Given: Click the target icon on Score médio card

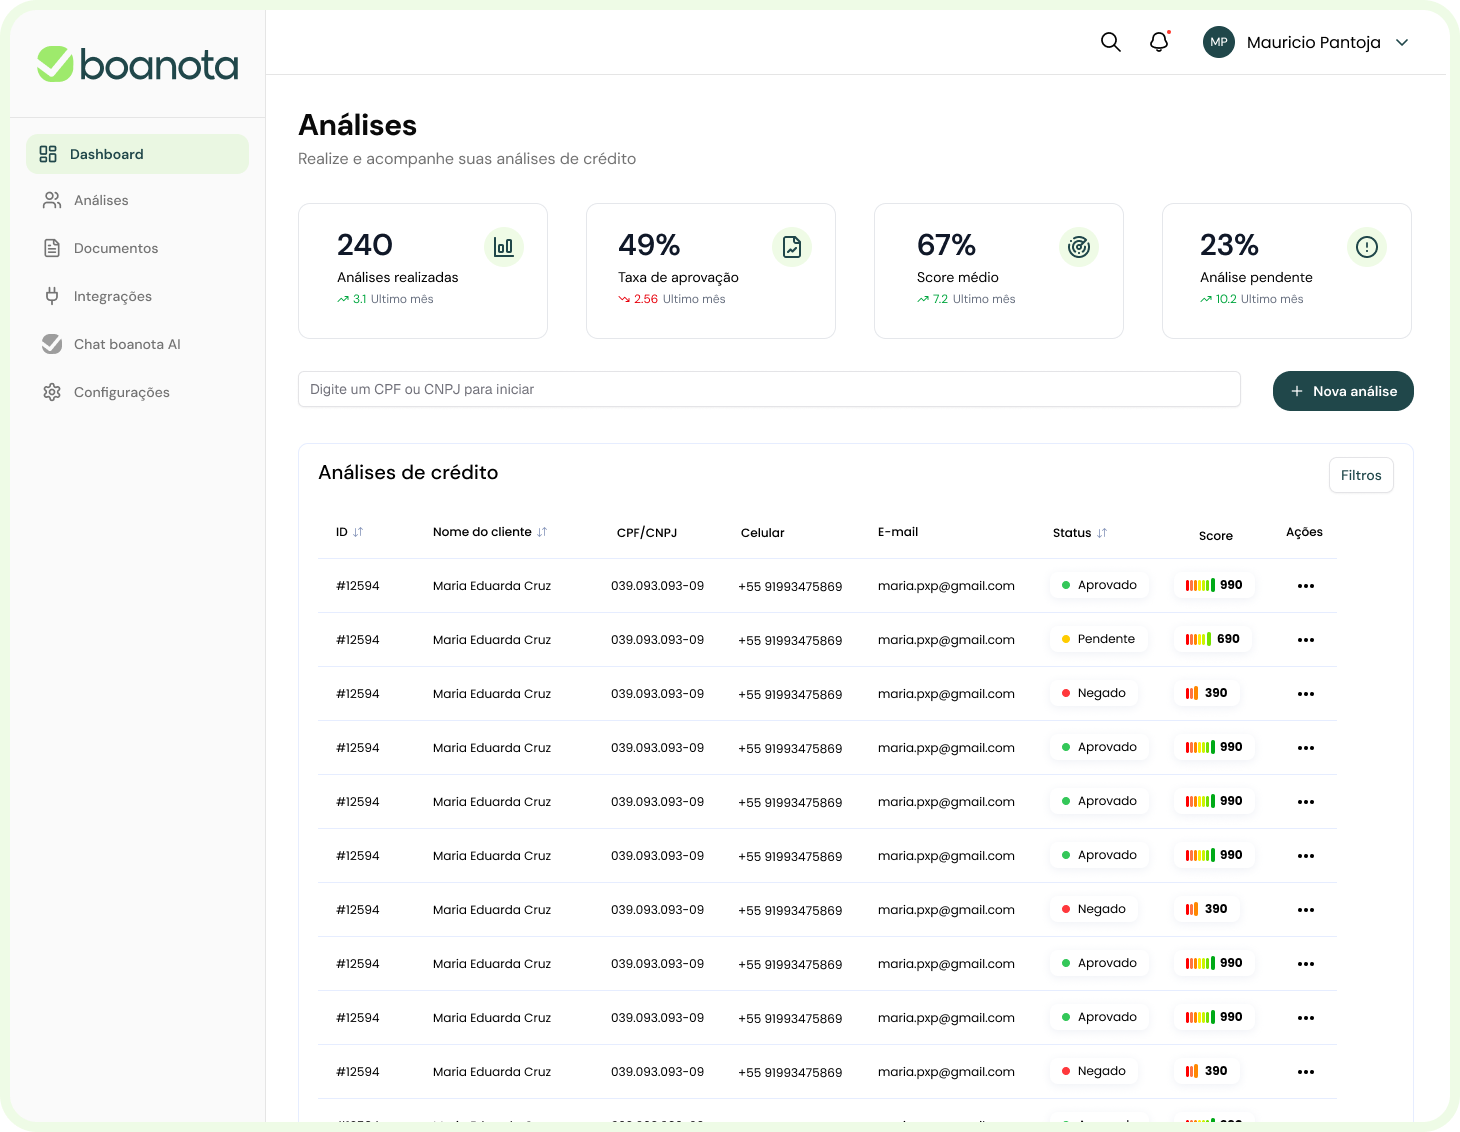Looking at the screenshot, I should click(x=1079, y=247).
